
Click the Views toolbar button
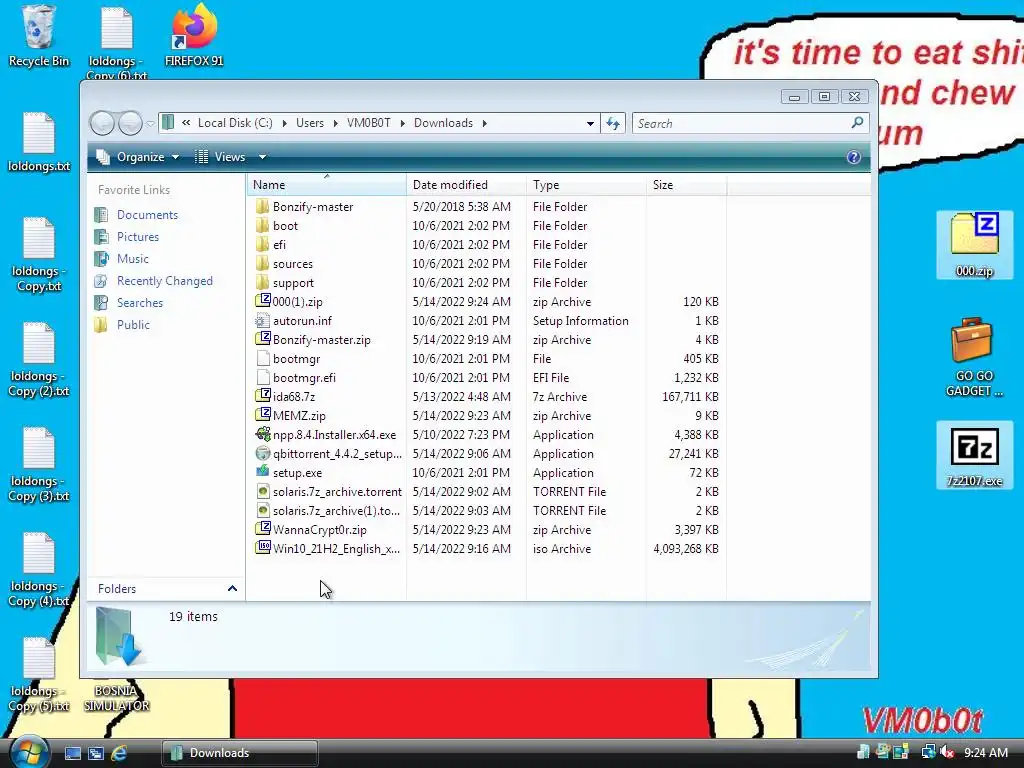pos(221,157)
